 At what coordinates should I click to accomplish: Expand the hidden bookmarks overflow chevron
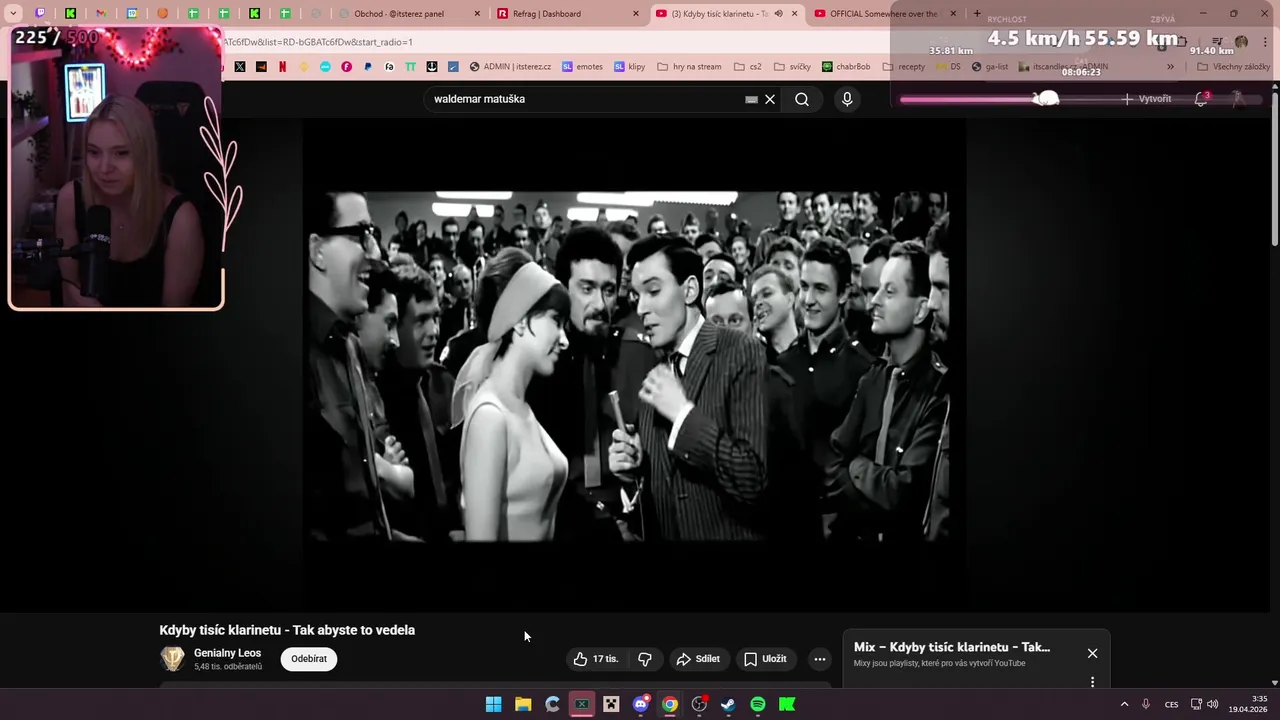coord(1170,67)
